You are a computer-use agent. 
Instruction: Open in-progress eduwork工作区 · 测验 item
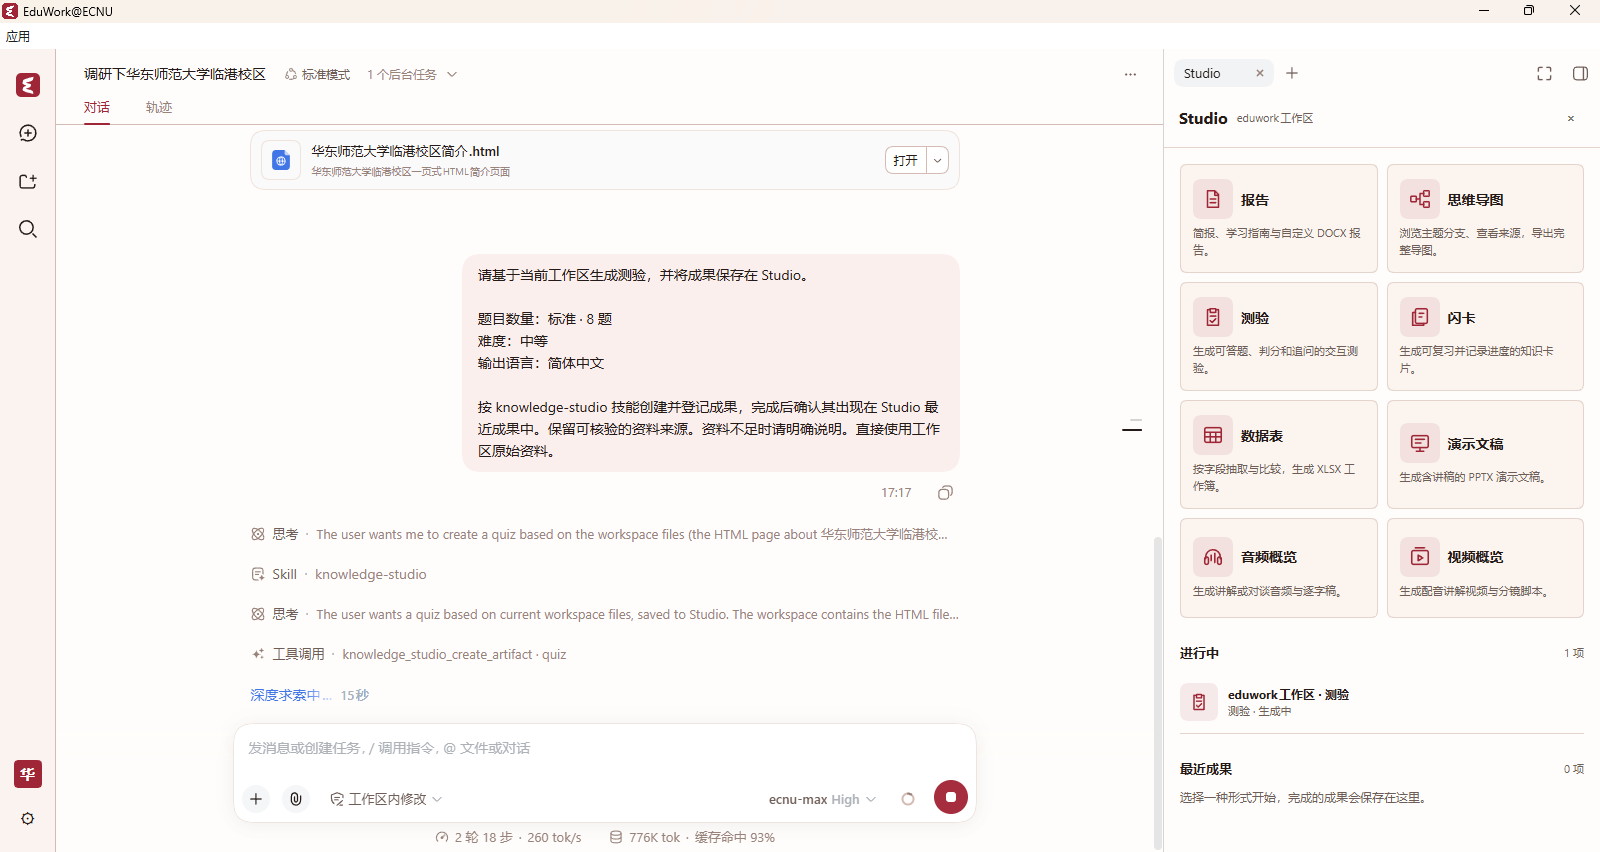pos(1381,702)
